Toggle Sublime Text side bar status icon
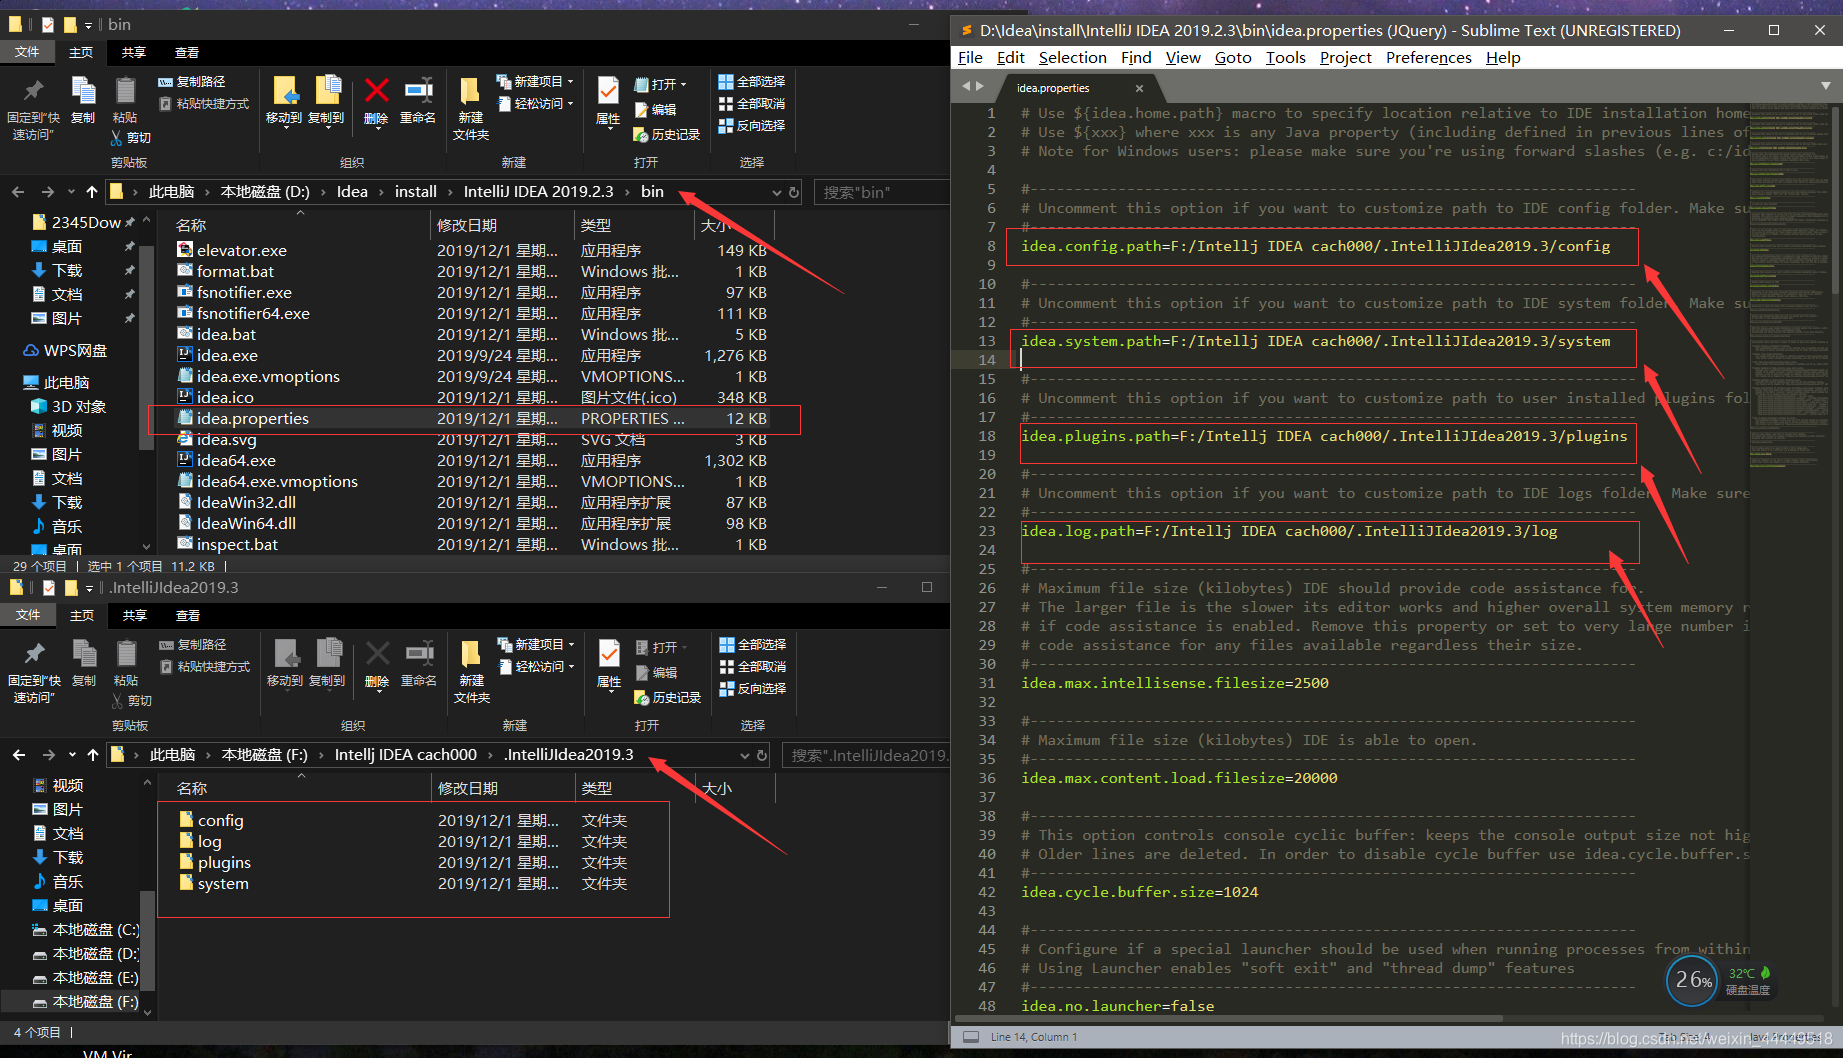 [970, 1037]
